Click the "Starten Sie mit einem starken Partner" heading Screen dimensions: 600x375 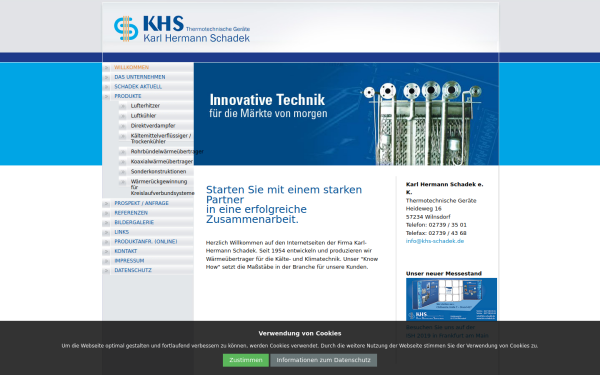point(284,204)
